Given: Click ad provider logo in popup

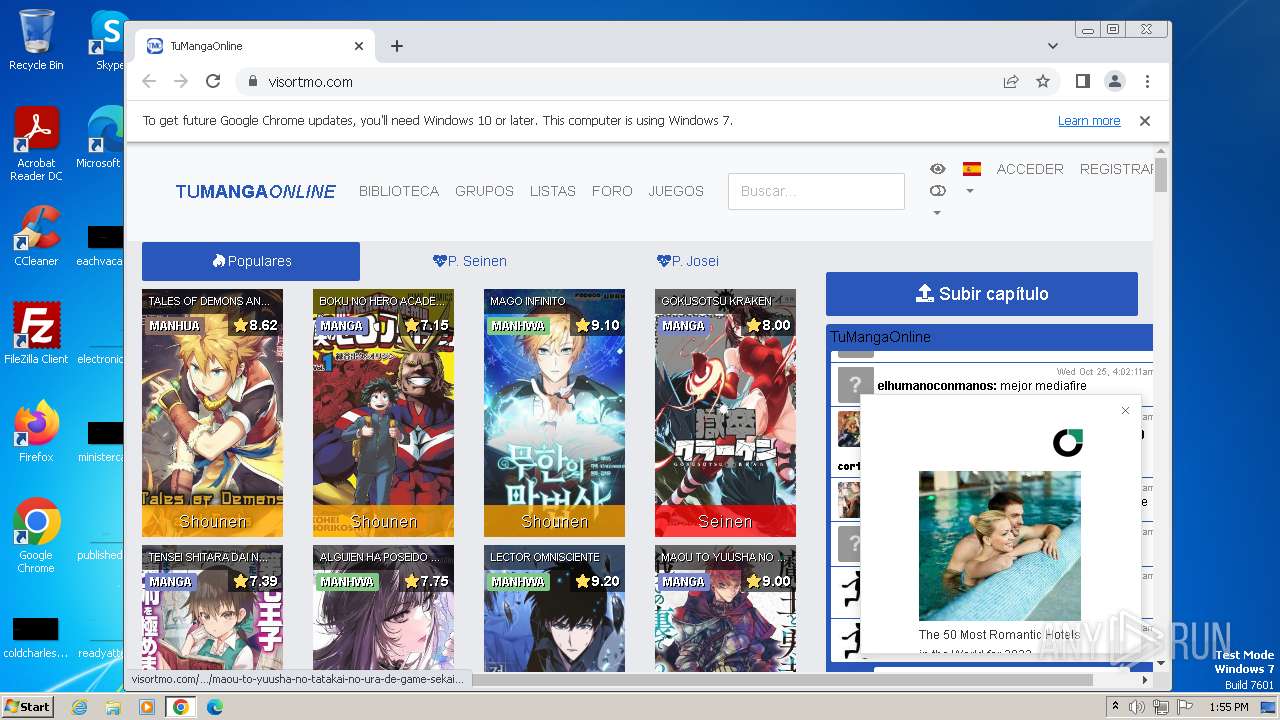Looking at the screenshot, I should (1068, 443).
